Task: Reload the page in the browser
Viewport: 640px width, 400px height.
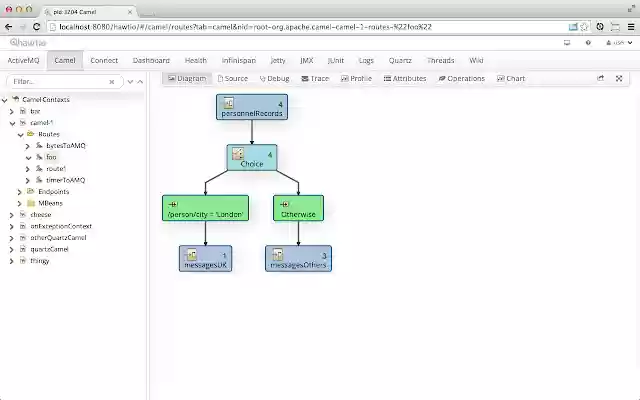Action: point(36,27)
